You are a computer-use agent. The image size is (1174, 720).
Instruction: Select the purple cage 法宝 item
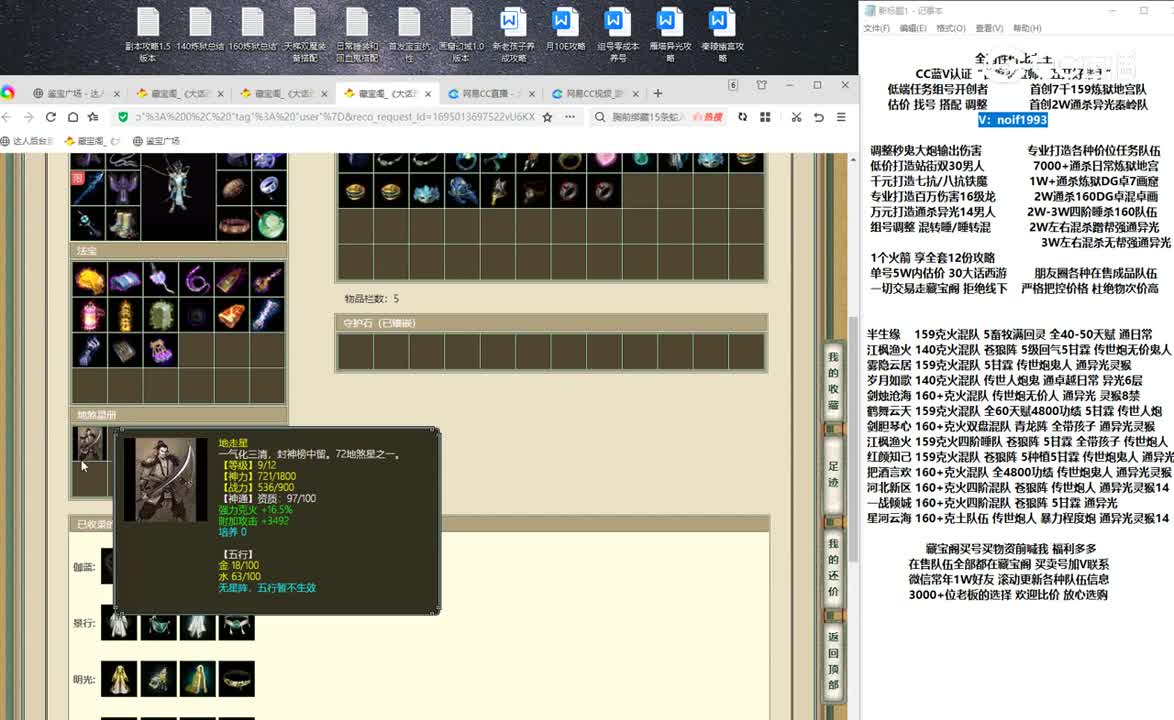(161, 350)
